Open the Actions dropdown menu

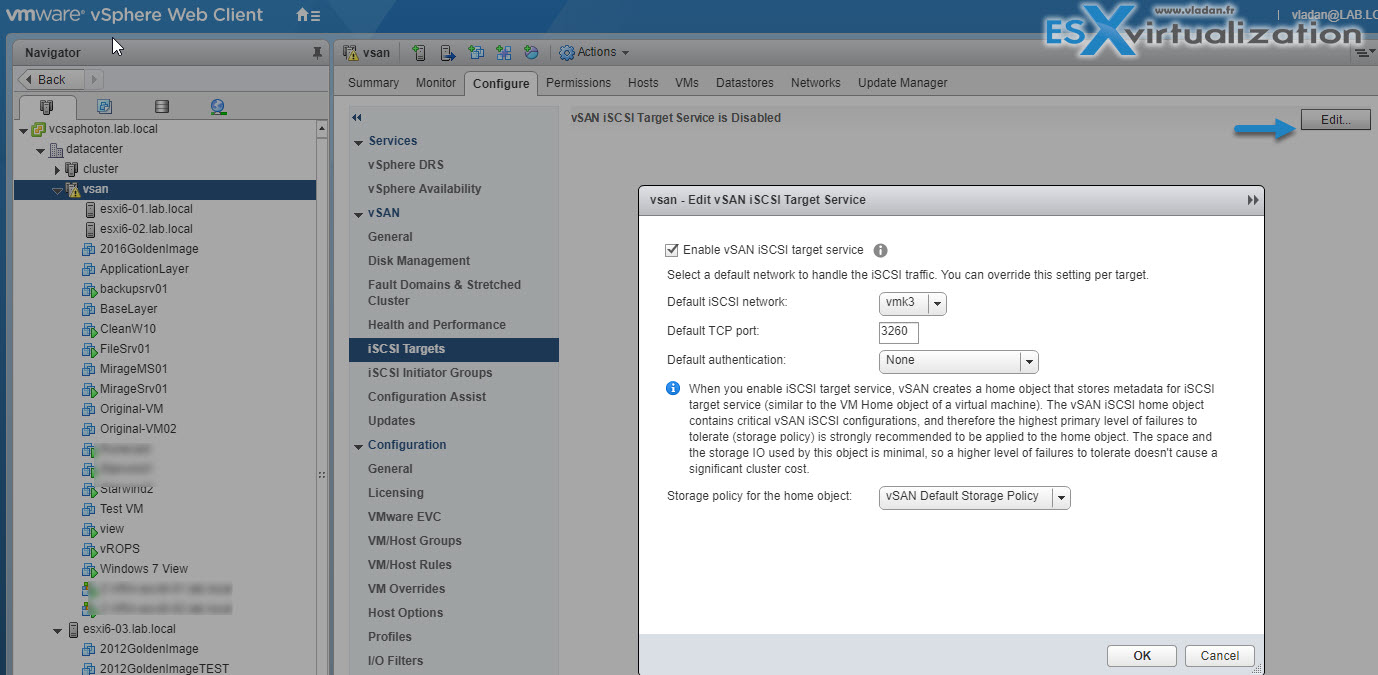pos(594,52)
